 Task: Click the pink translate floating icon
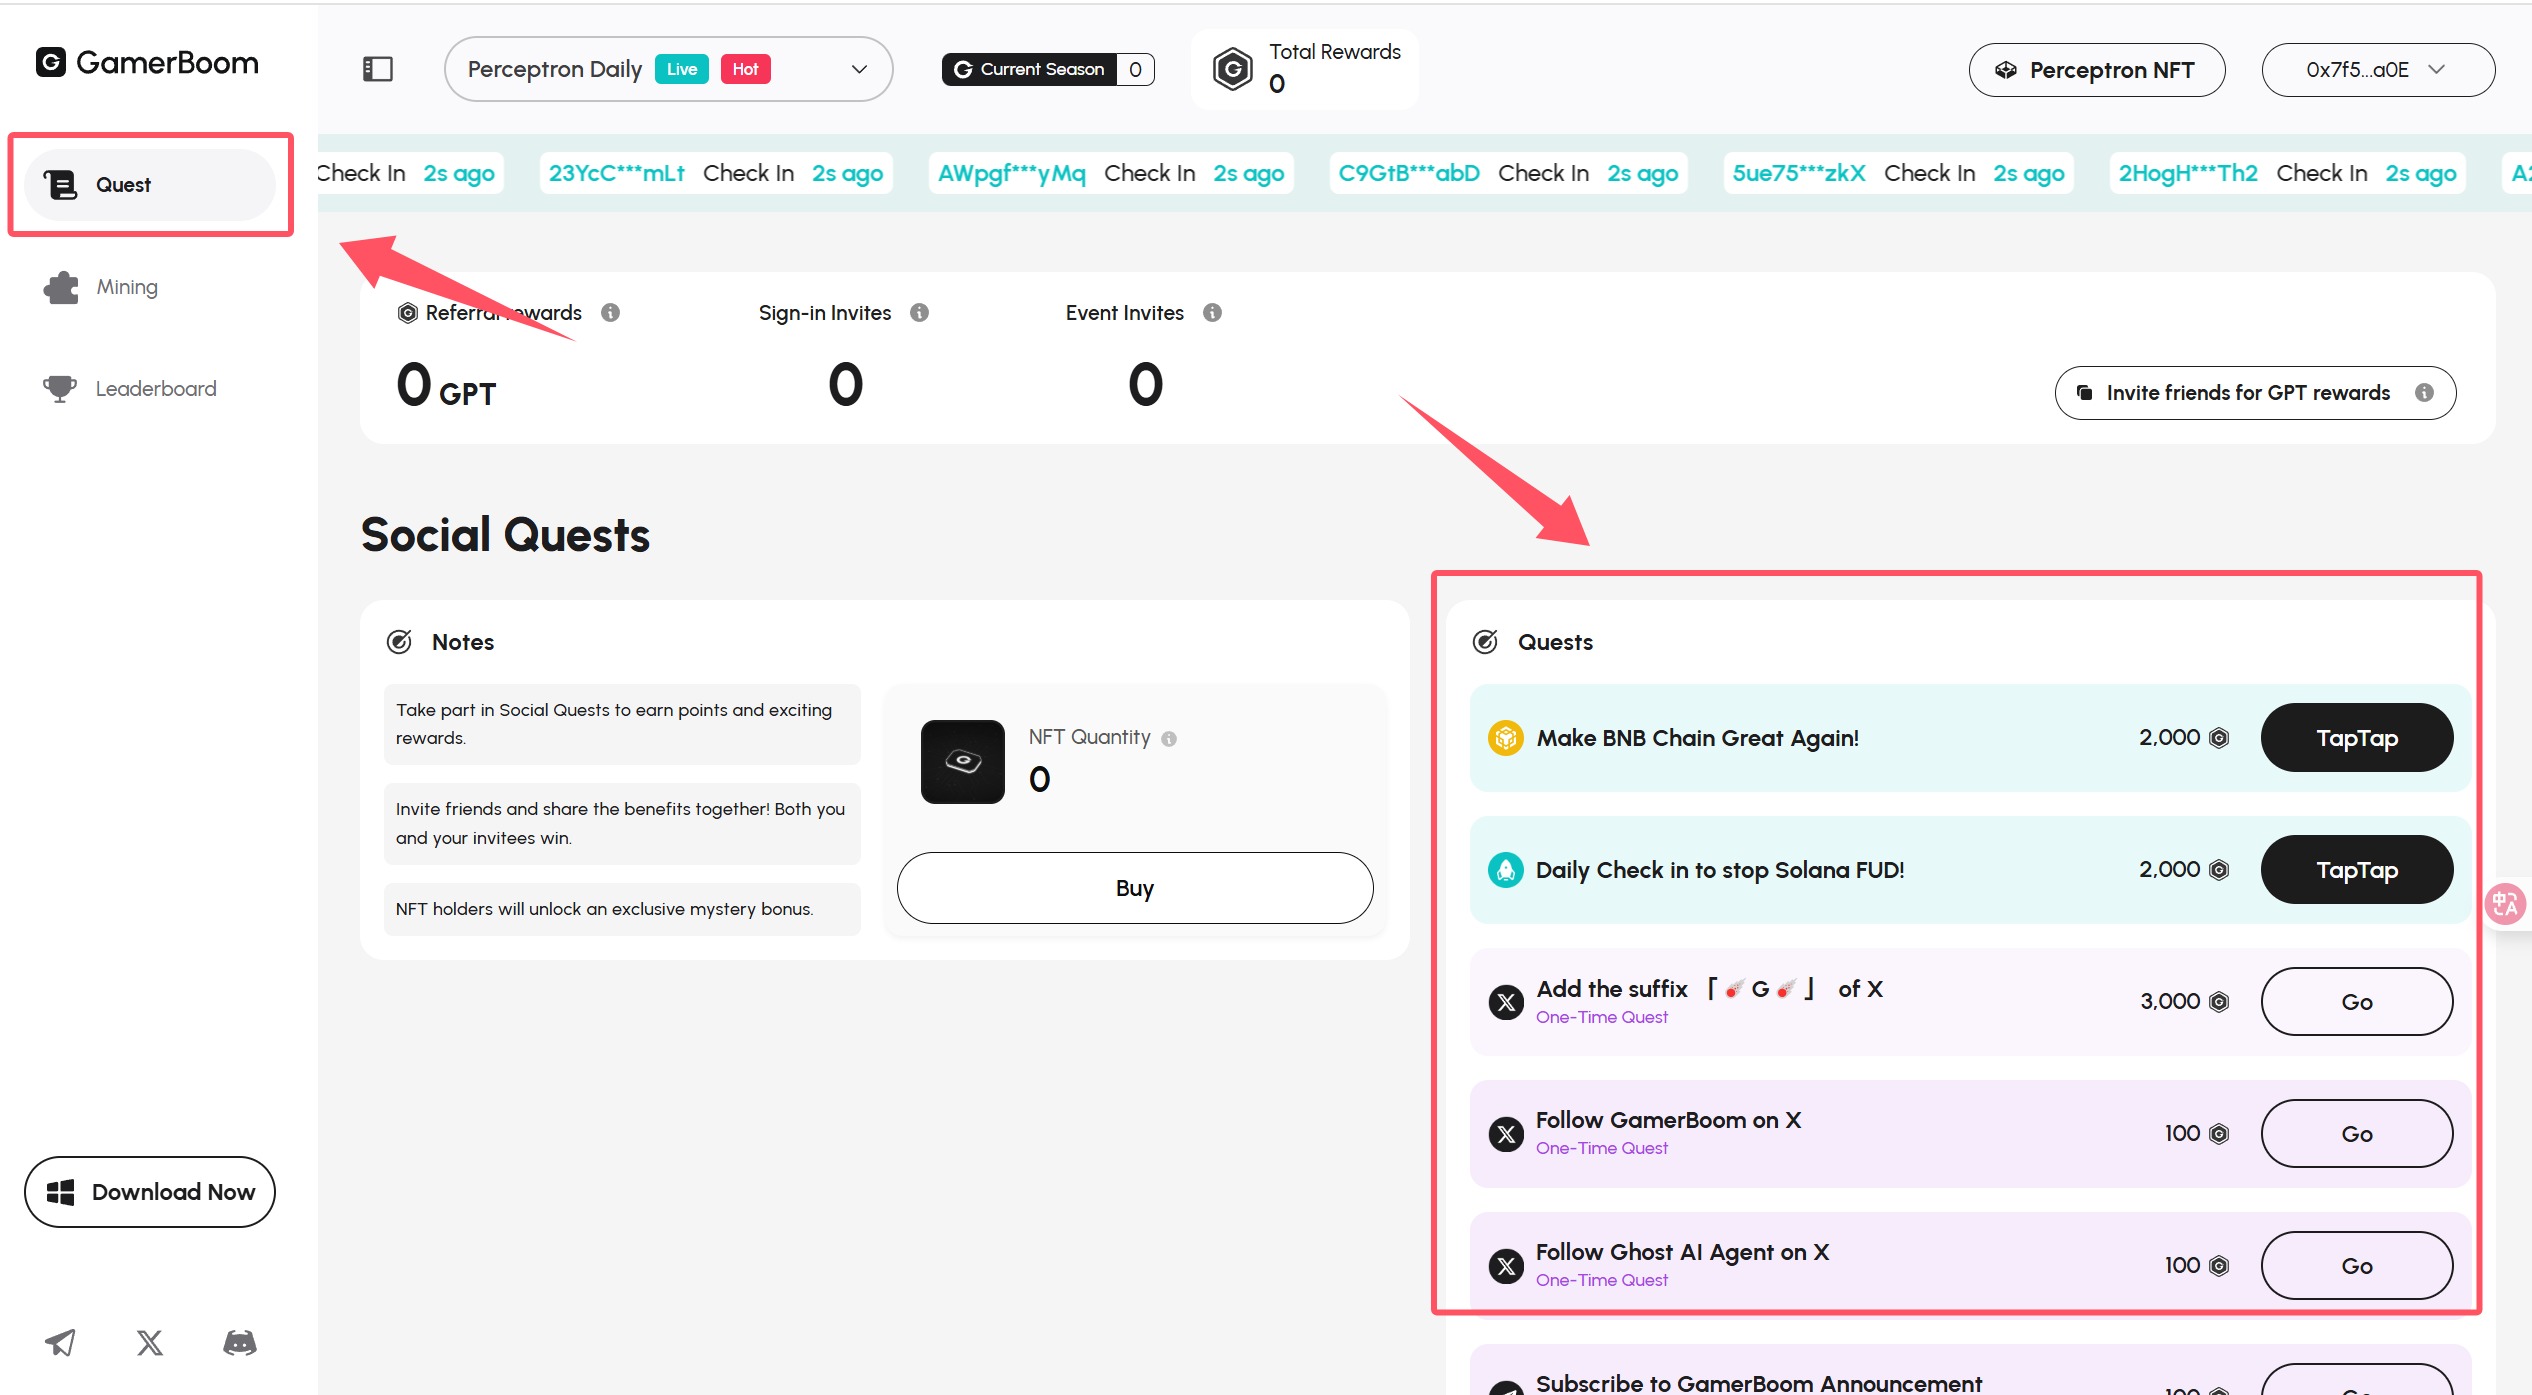coord(2505,904)
